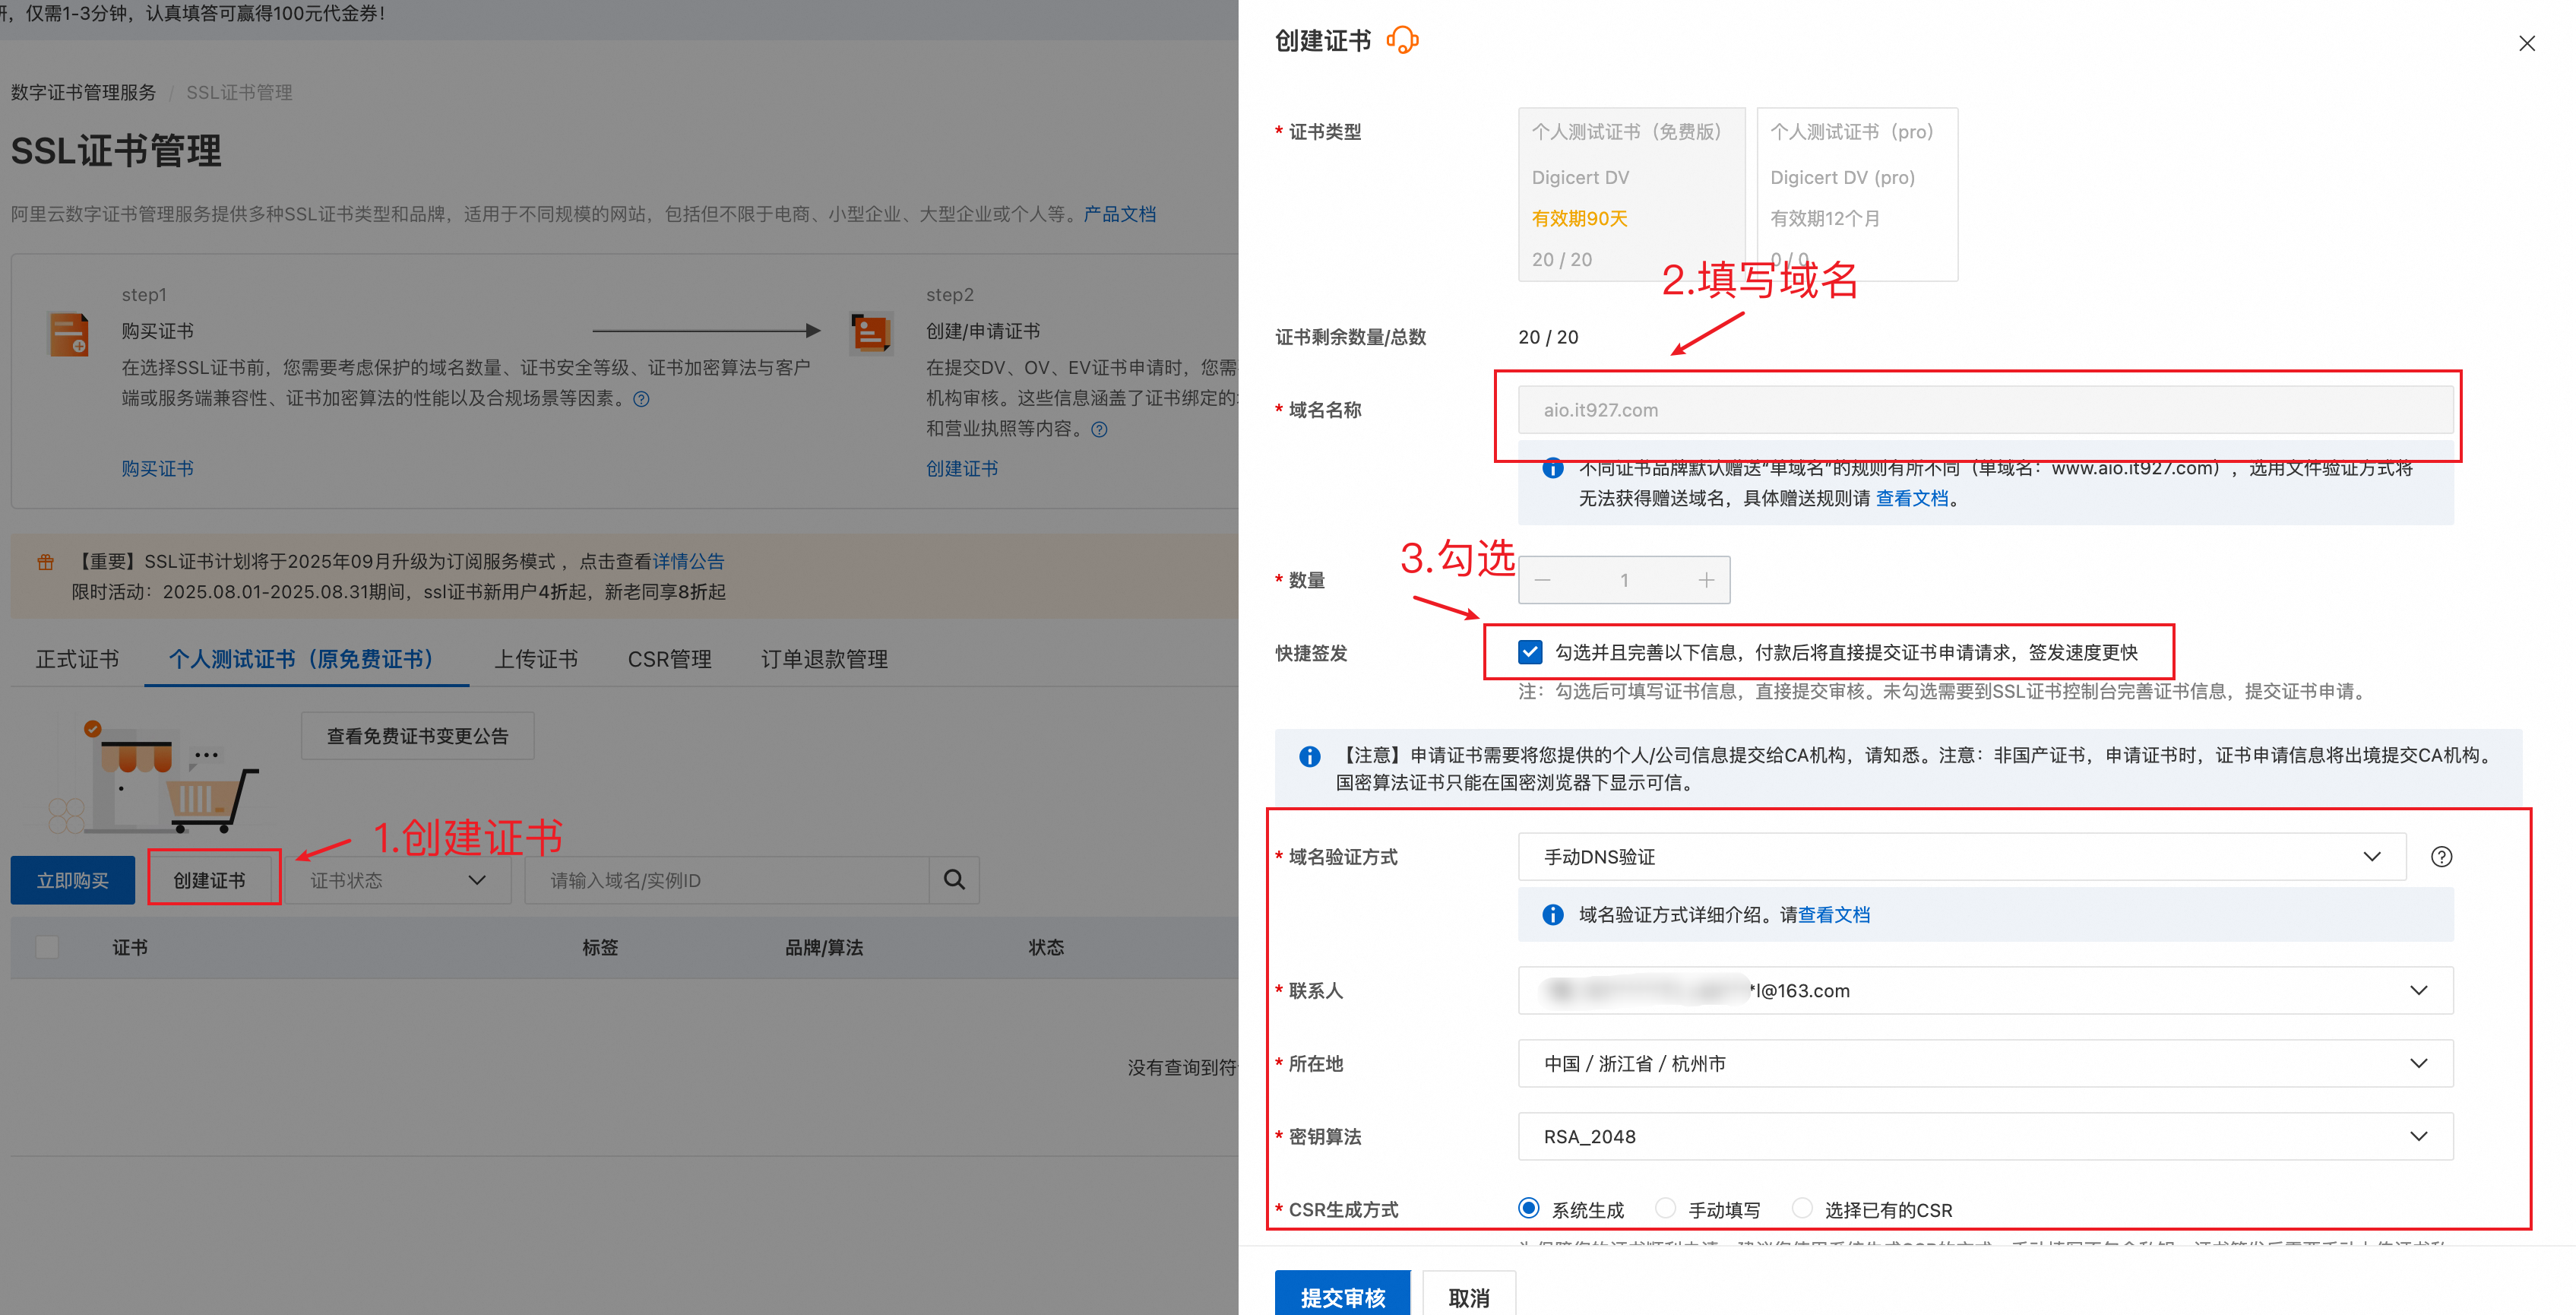The height and width of the screenshot is (1315, 2576).
Task: Click the step1 购买证书 link
Action: coord(157,468)
